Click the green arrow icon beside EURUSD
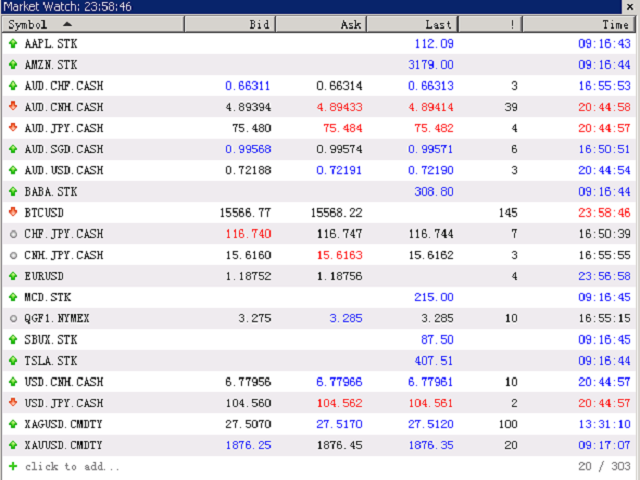Viewport: 640px width, 480px height. click(13, 276)
